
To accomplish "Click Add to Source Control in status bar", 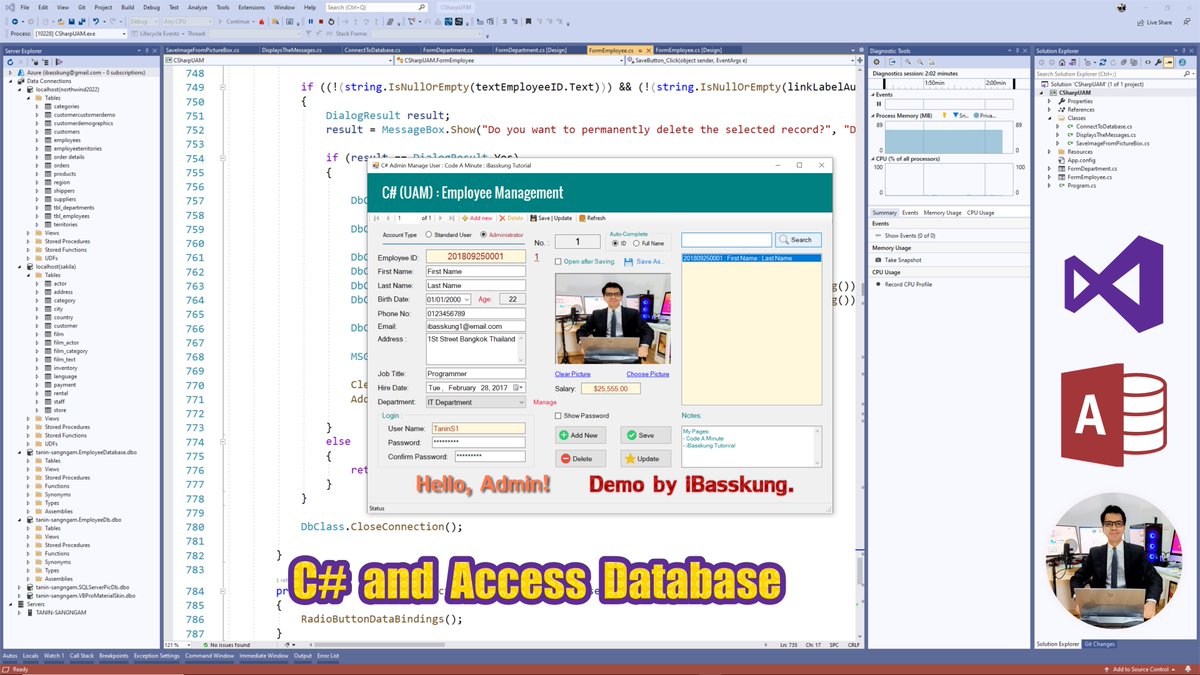I will click(1140, 669).
